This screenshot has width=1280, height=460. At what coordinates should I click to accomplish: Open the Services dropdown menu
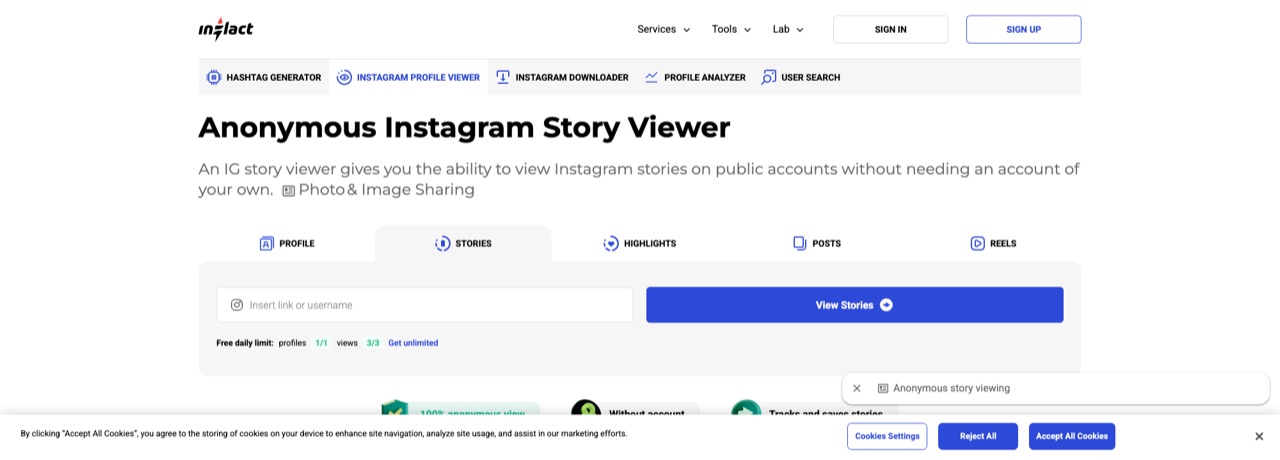coord(664,29)
